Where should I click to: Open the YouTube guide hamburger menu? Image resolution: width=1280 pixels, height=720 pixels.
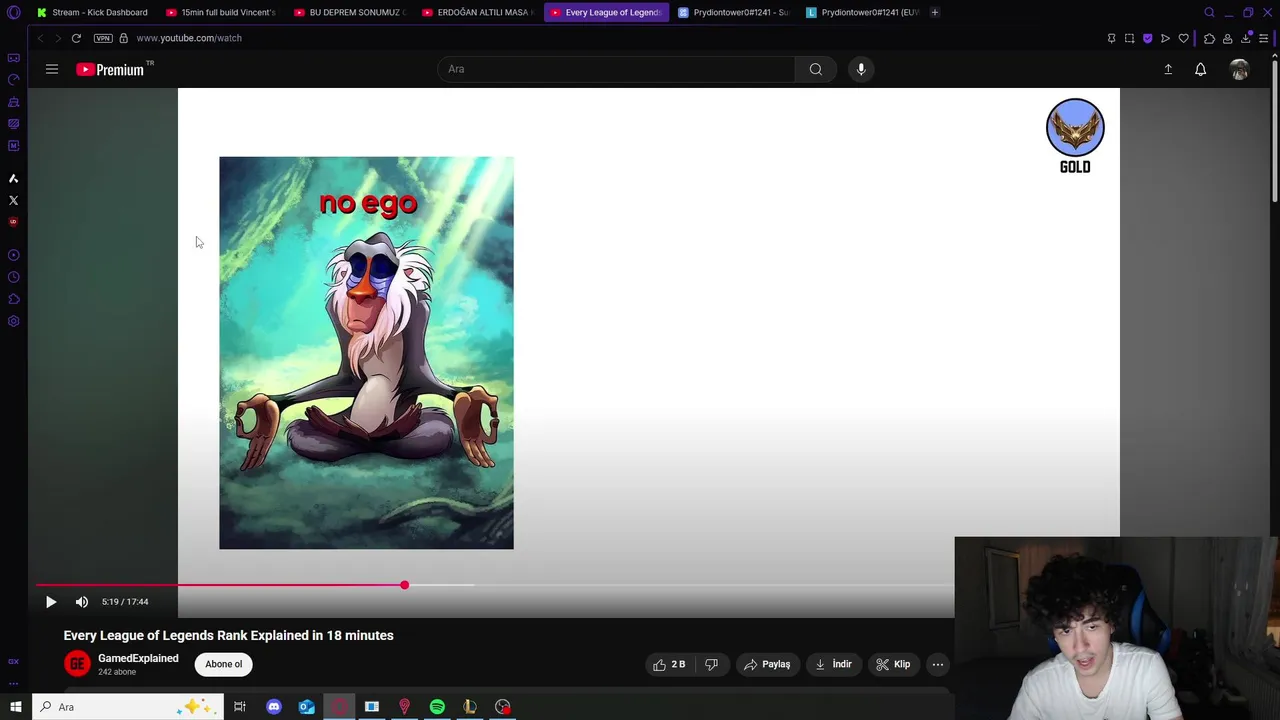(52, 69)
